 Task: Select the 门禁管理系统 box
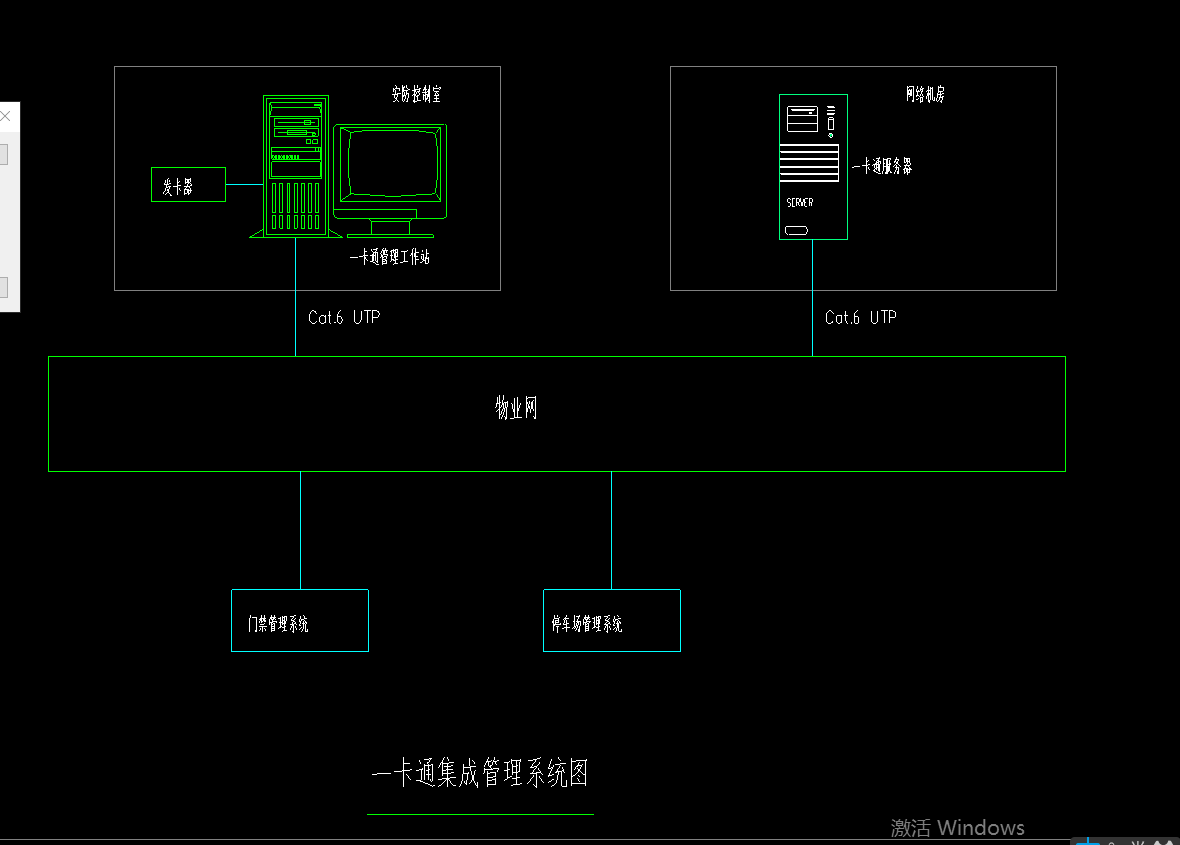click(300, 621)
